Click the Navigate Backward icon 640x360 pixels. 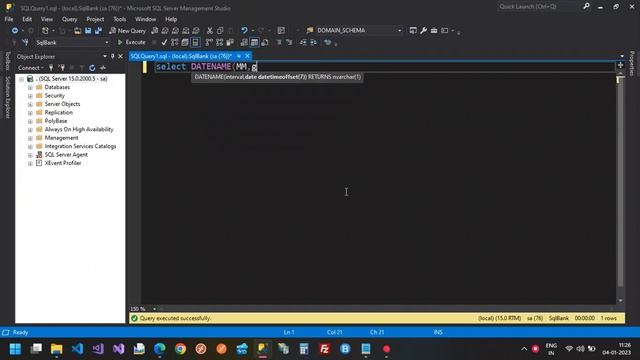[x=15, y=31]
